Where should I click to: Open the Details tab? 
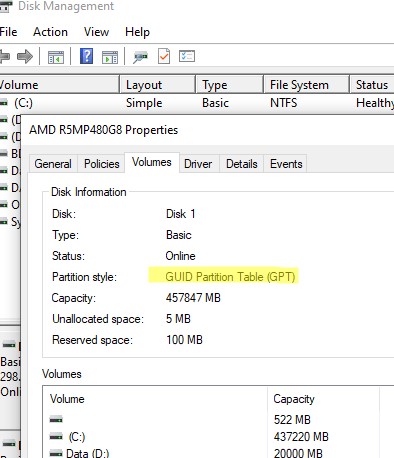tap(242, 164)
